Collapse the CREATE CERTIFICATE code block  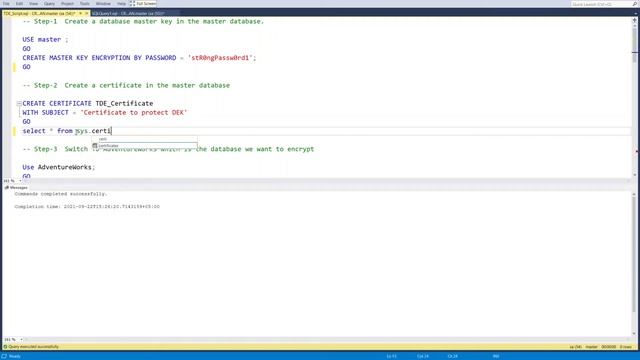tap(19, 104)
